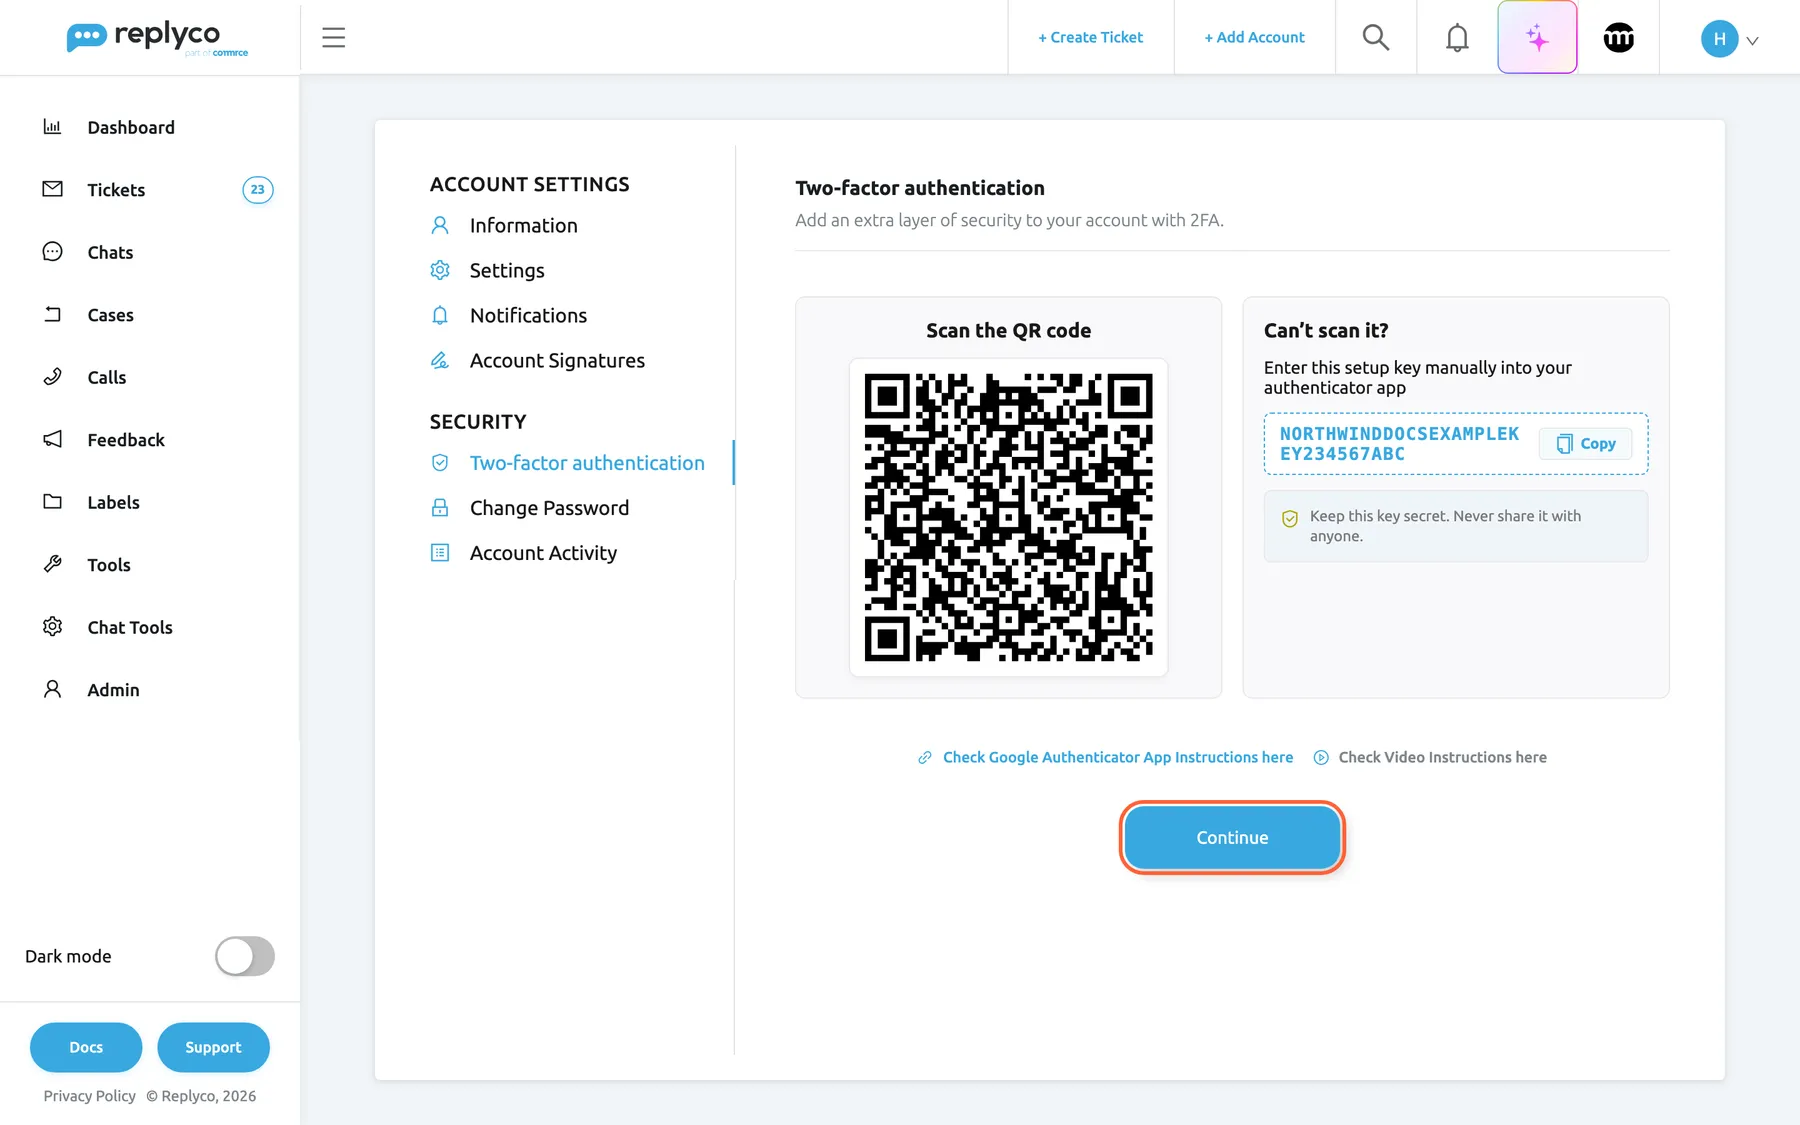Click the Settings gear icon in account settings
Viewport: 1800px width, 1125px height.
pyautogui.click(x=439, y=270)
